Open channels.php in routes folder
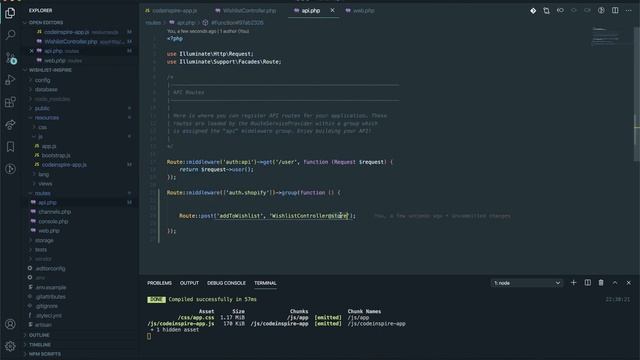 54,212
